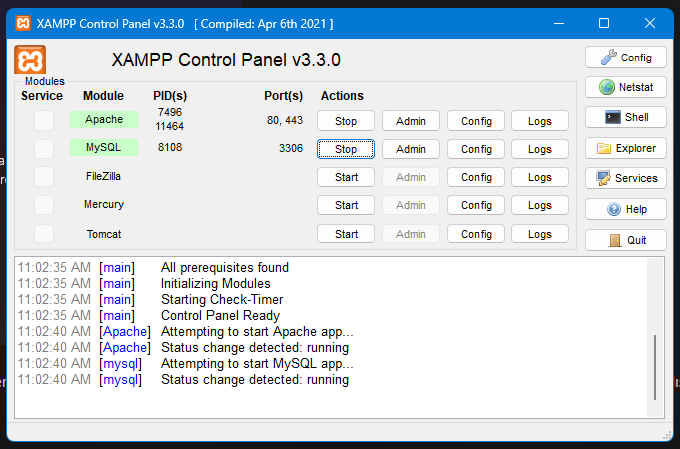
Task: Open Tomcat Config menu
Action: (476, 234)
